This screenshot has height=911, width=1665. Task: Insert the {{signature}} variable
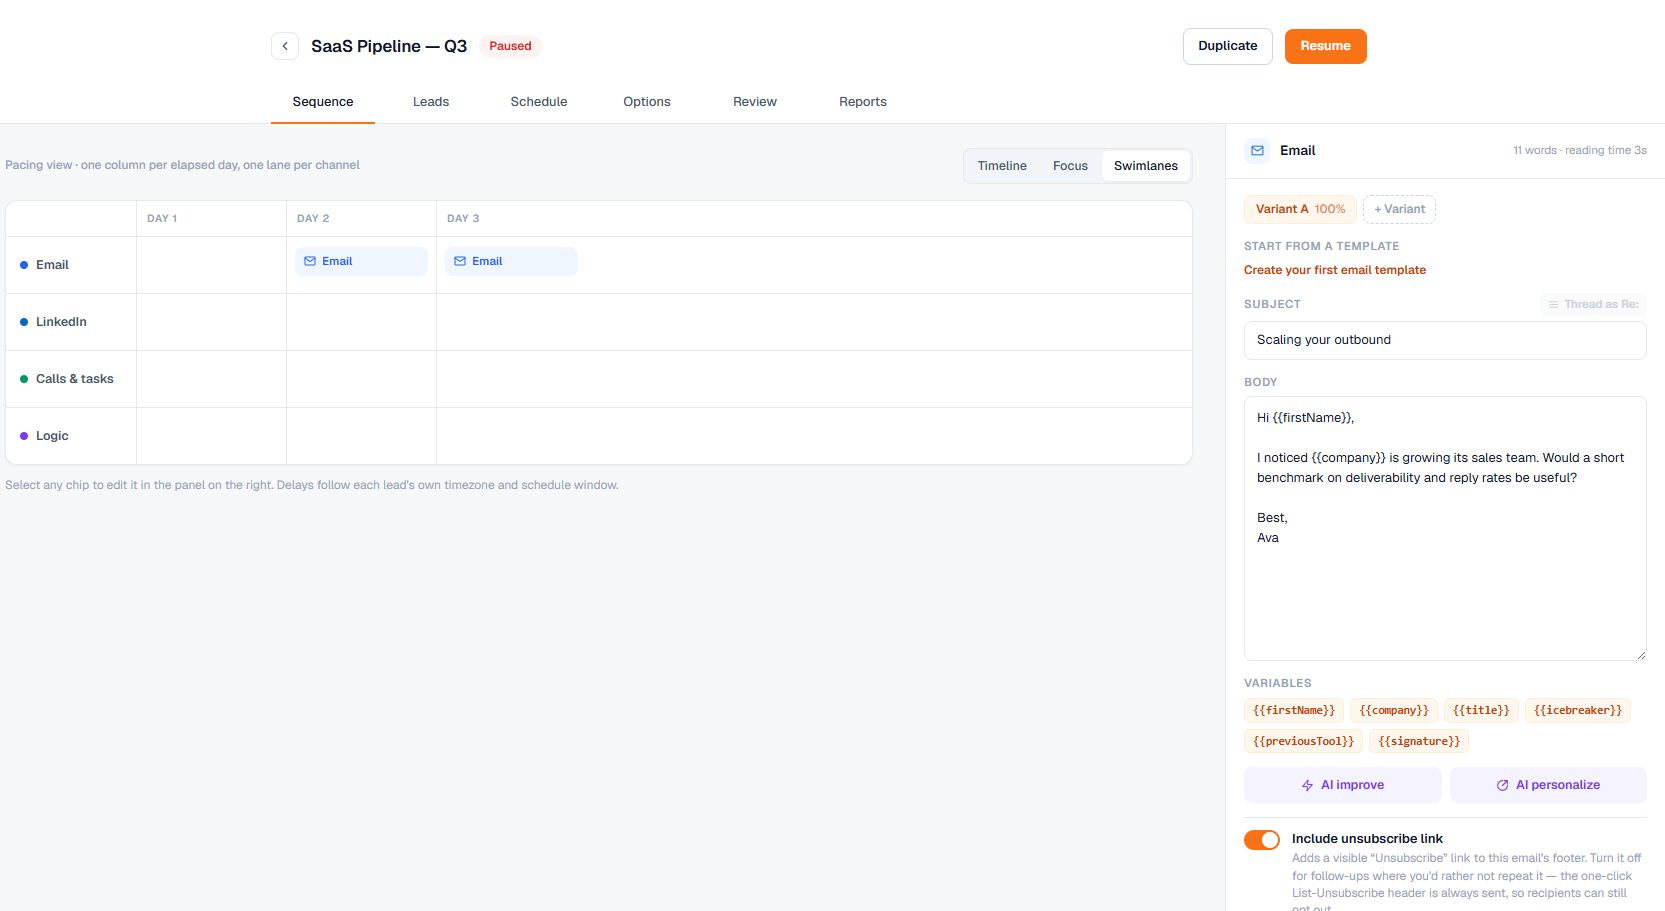click(1419, 742)
